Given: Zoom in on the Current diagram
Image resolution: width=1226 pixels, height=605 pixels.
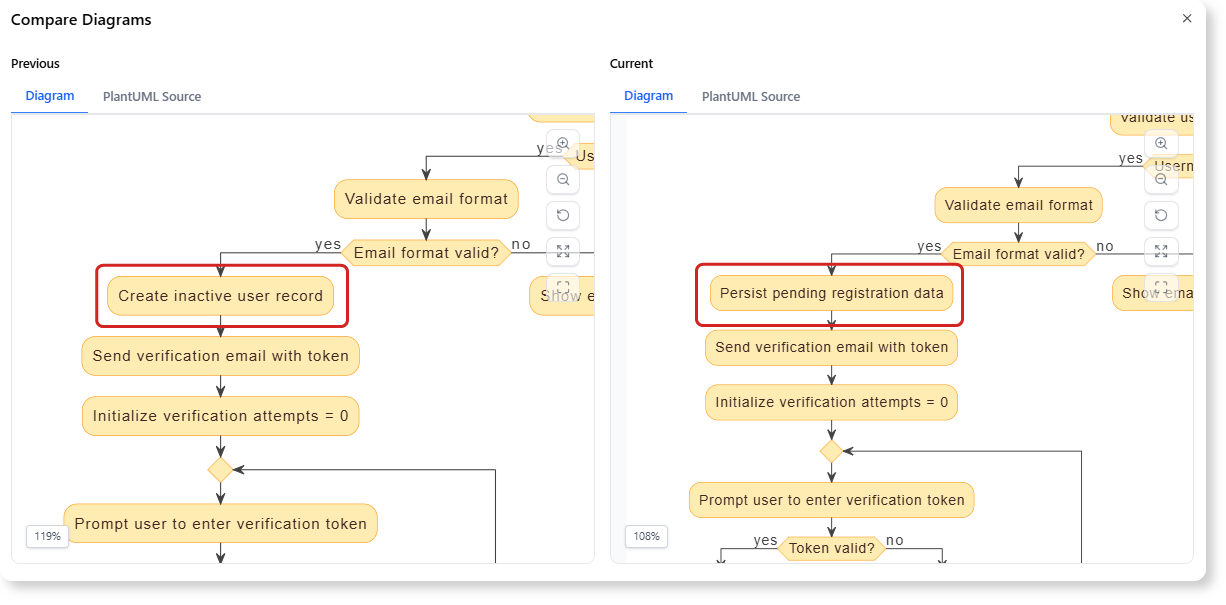Looking at the screenshot, I should [x=1161, y=143].
